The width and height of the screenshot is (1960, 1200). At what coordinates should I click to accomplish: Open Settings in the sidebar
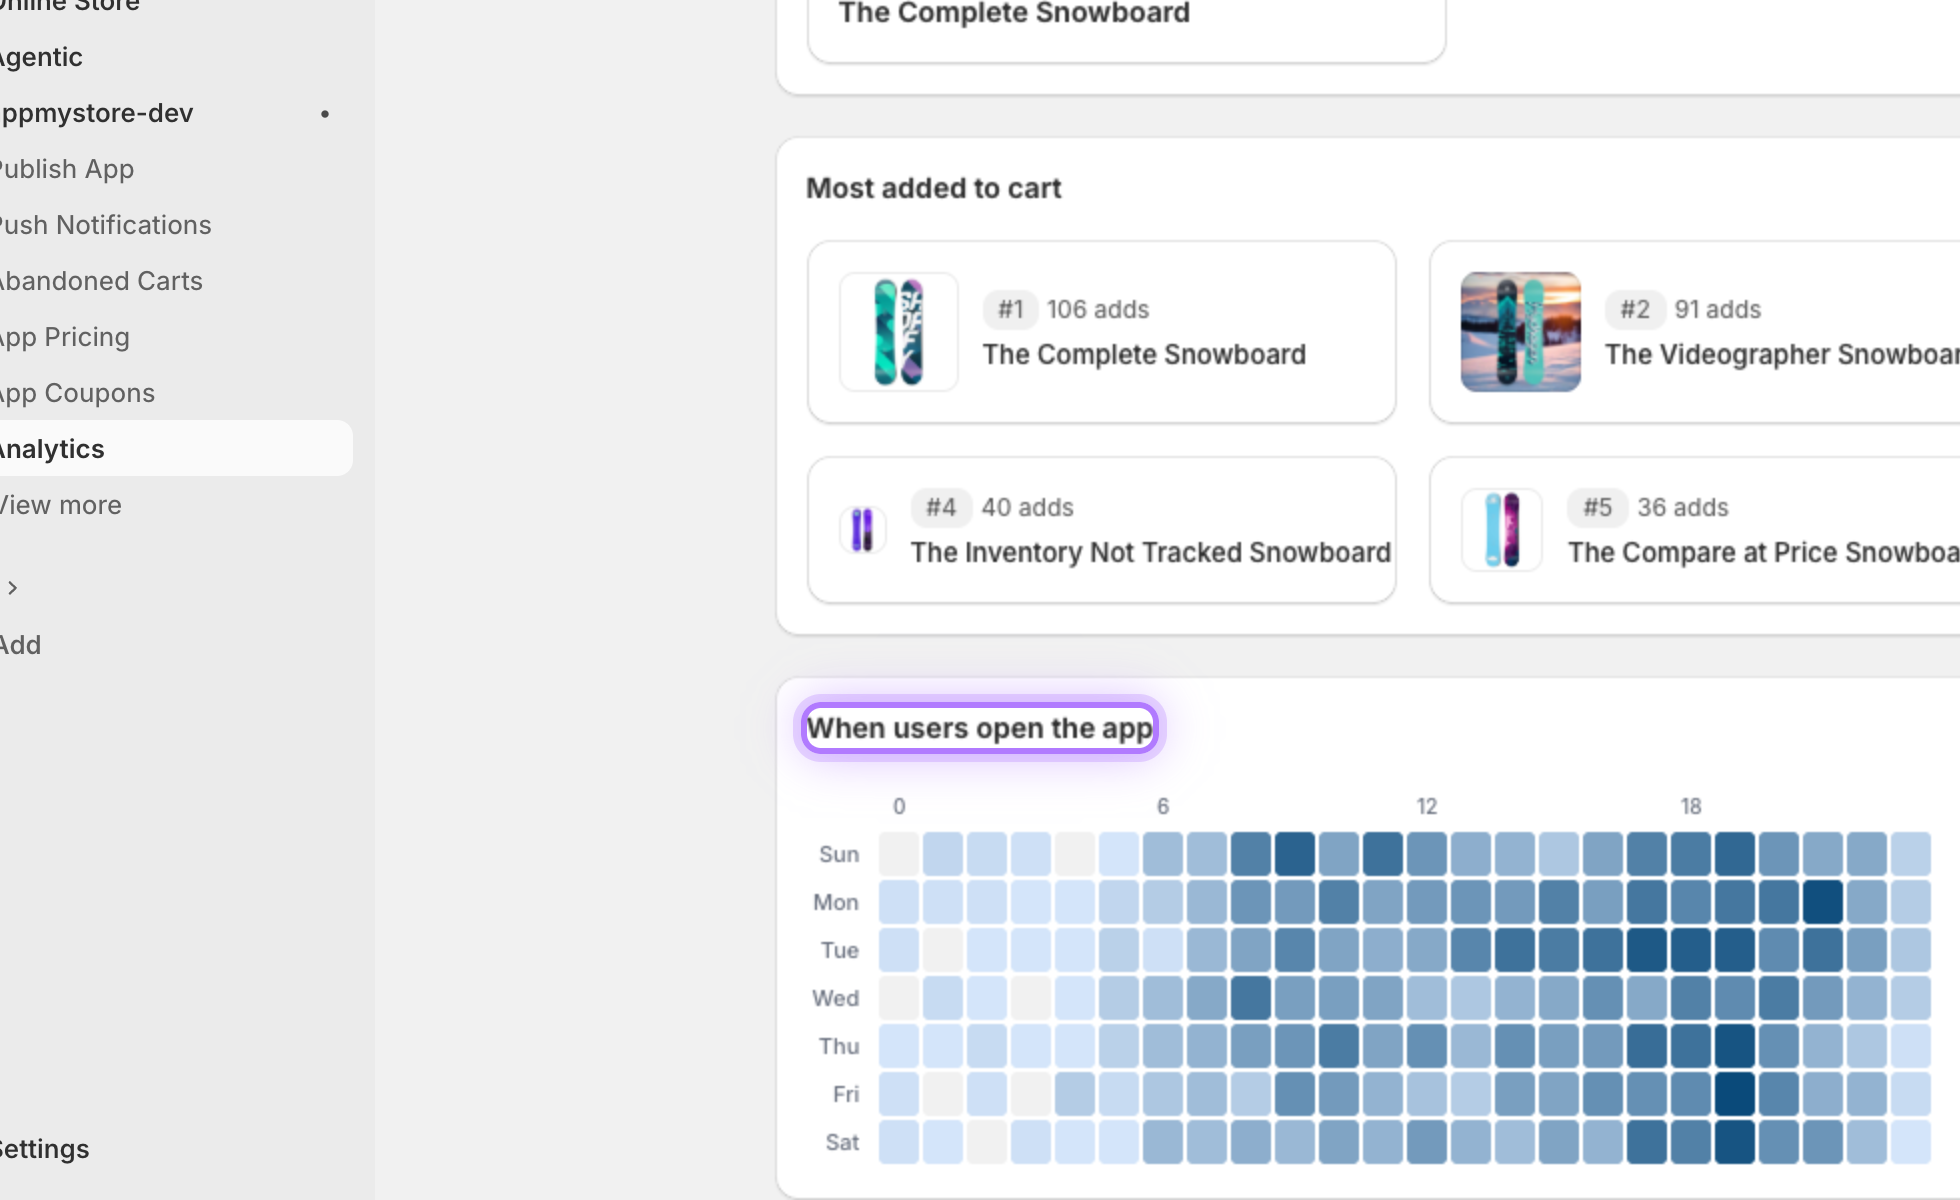click(x=44, y=1149)
